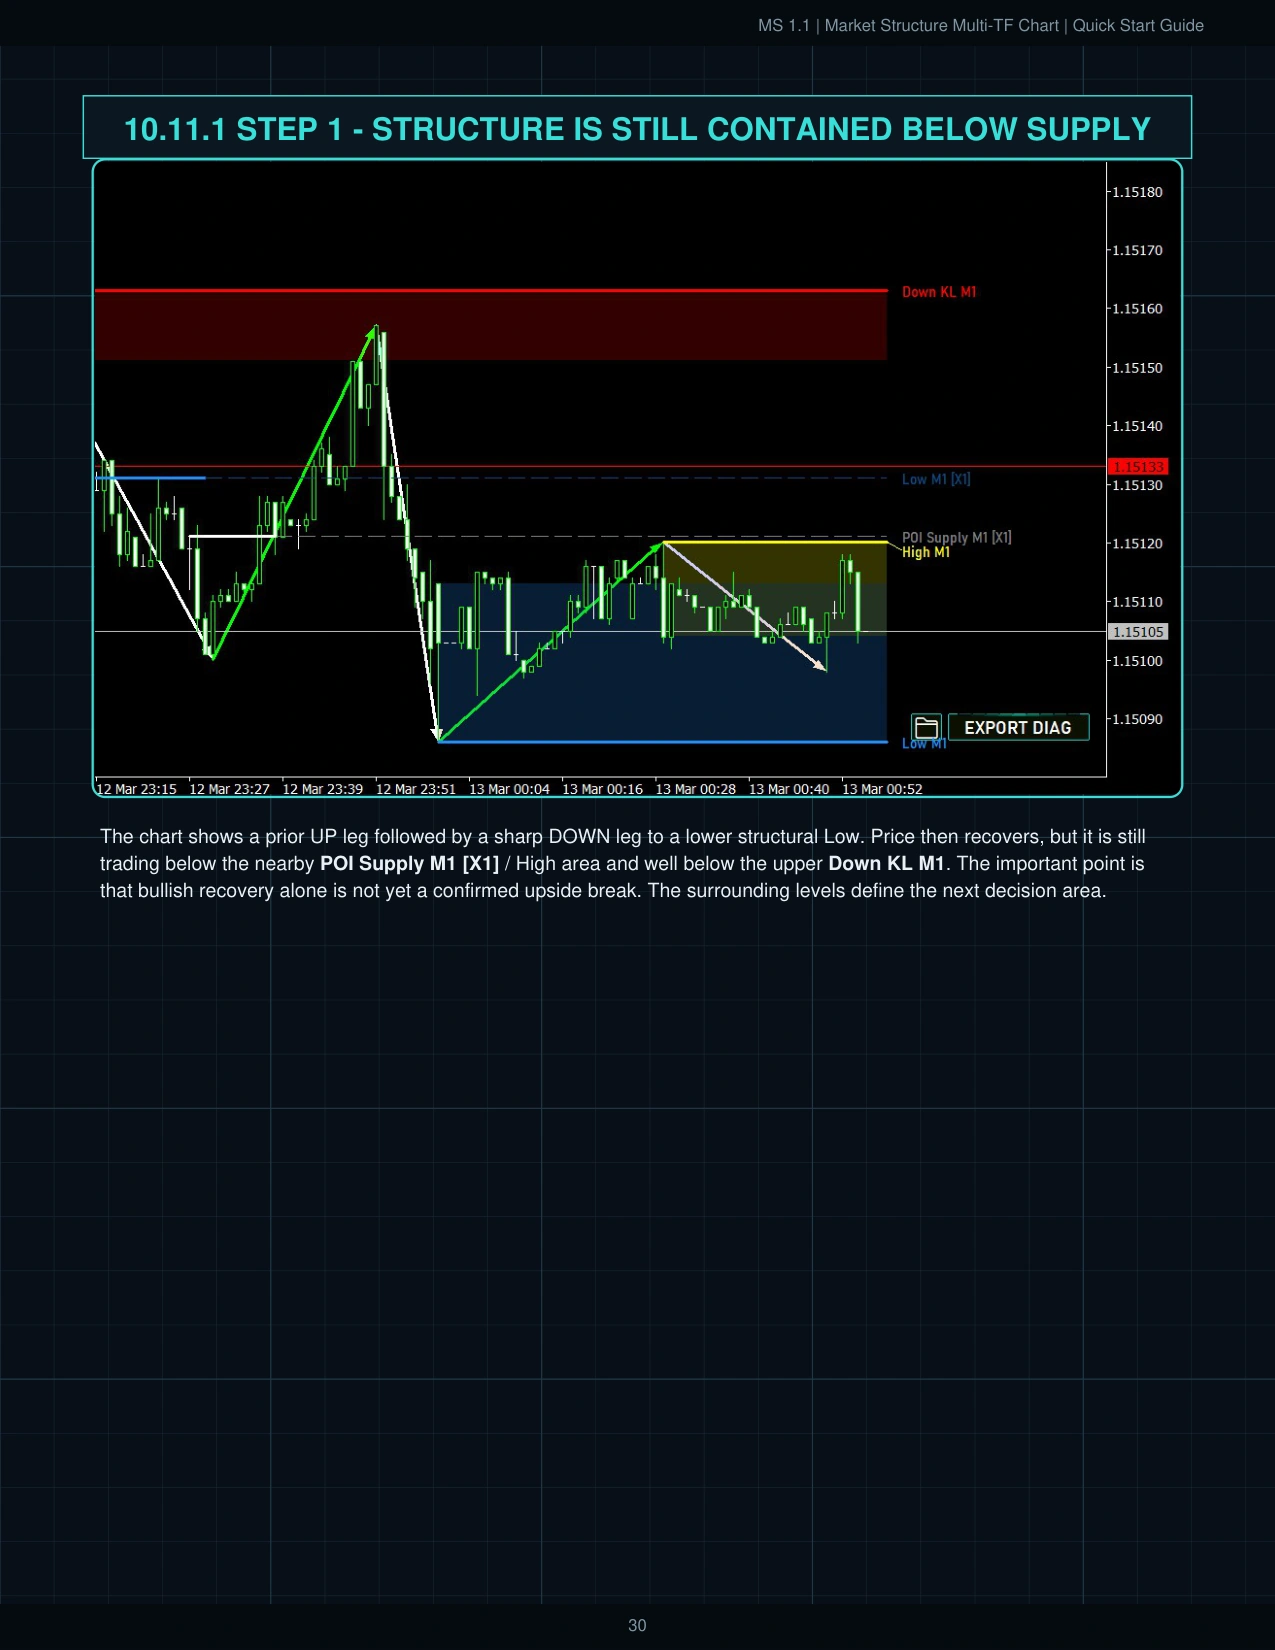Click the EXPORT DIAG button

click(x=1018, y=727)
